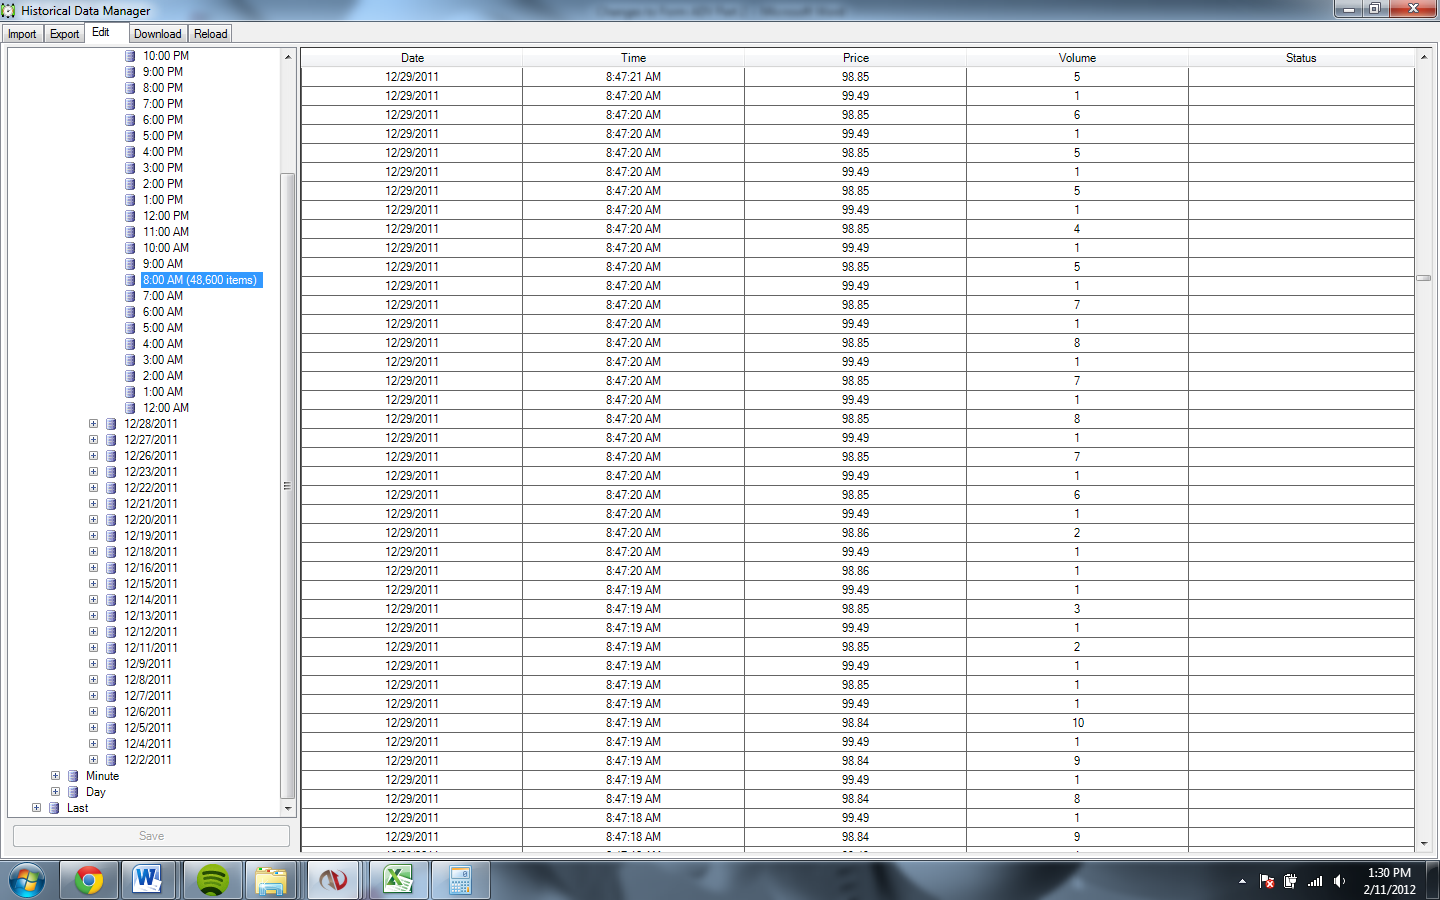1440x900 pixels.
Task: Open the Download menu
Action: (158, 34)
